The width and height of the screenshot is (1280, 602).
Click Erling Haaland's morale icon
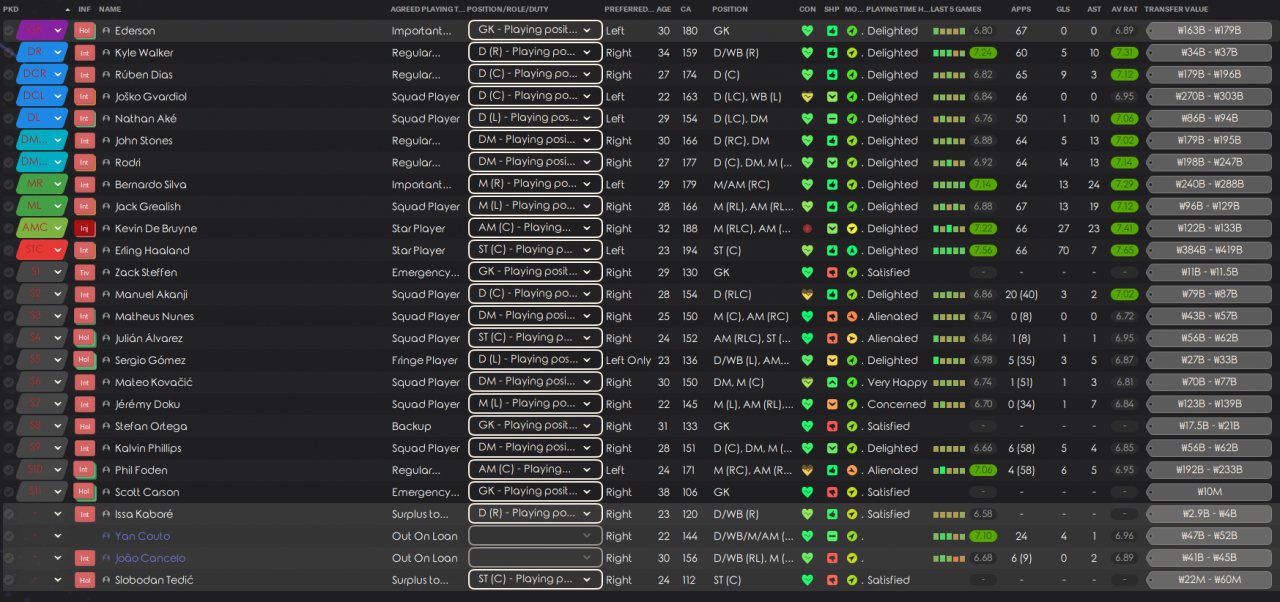tap(851, 251)
